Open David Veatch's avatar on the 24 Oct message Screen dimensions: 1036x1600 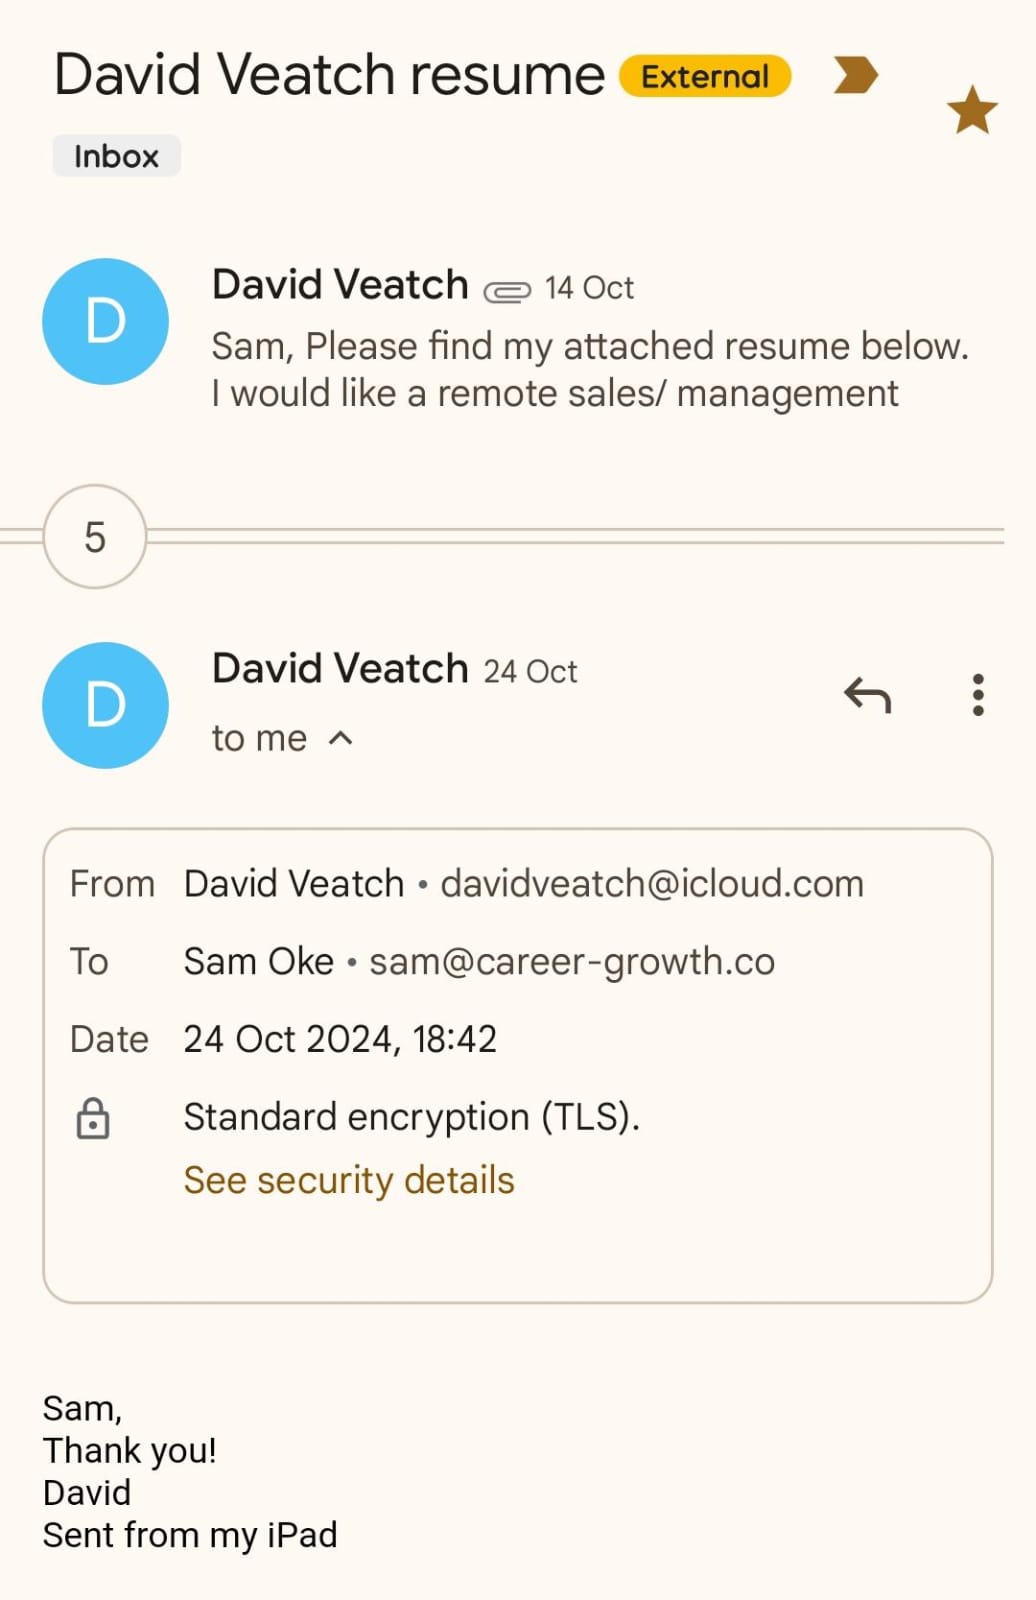105,705
